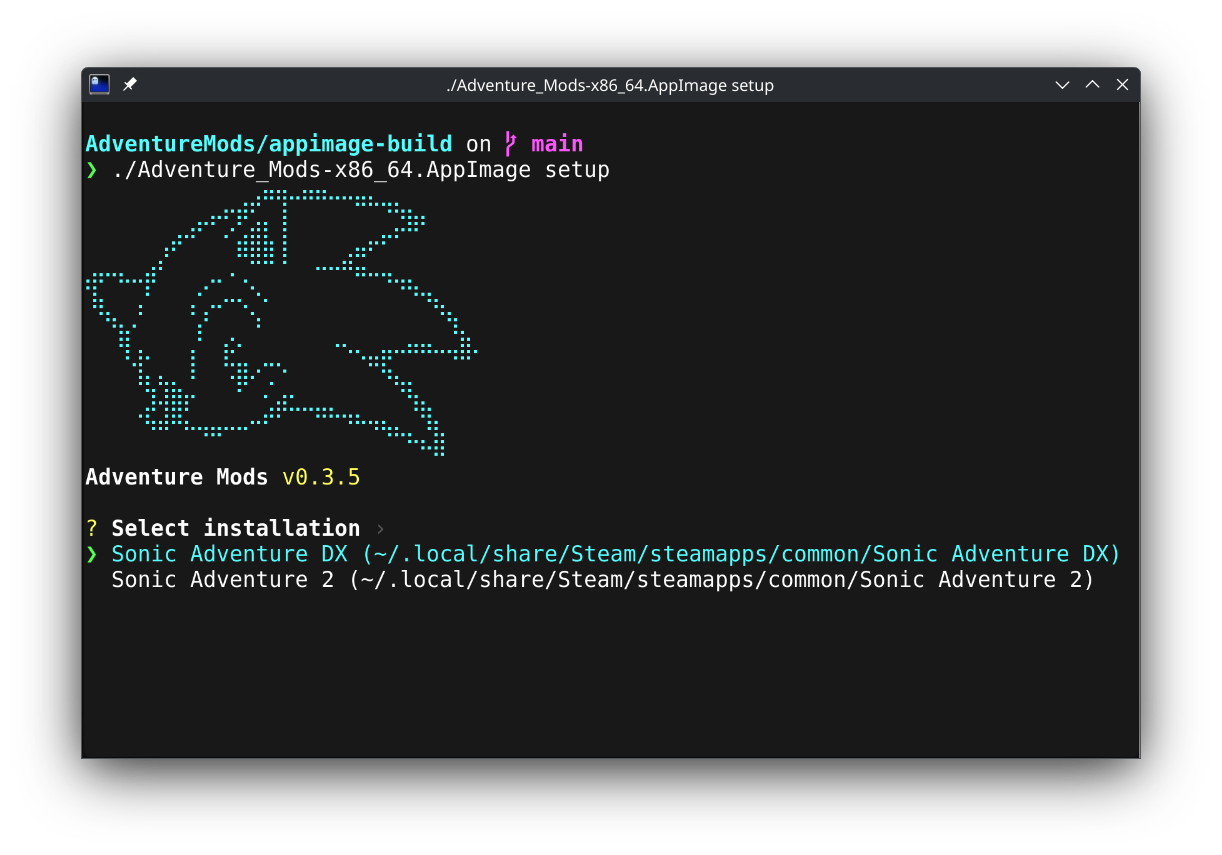Viewport: 1222px width, 855px height.
Task: Minimize the terminal window
Action: pos(1063,85)
